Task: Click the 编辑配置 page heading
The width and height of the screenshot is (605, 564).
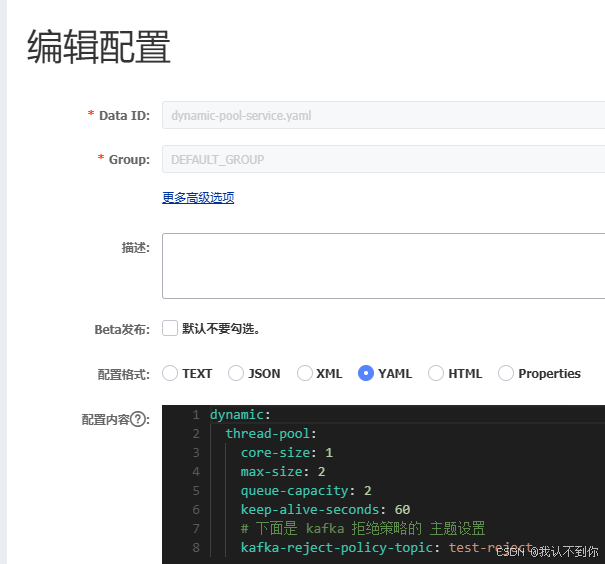Action: coord(99,47)
